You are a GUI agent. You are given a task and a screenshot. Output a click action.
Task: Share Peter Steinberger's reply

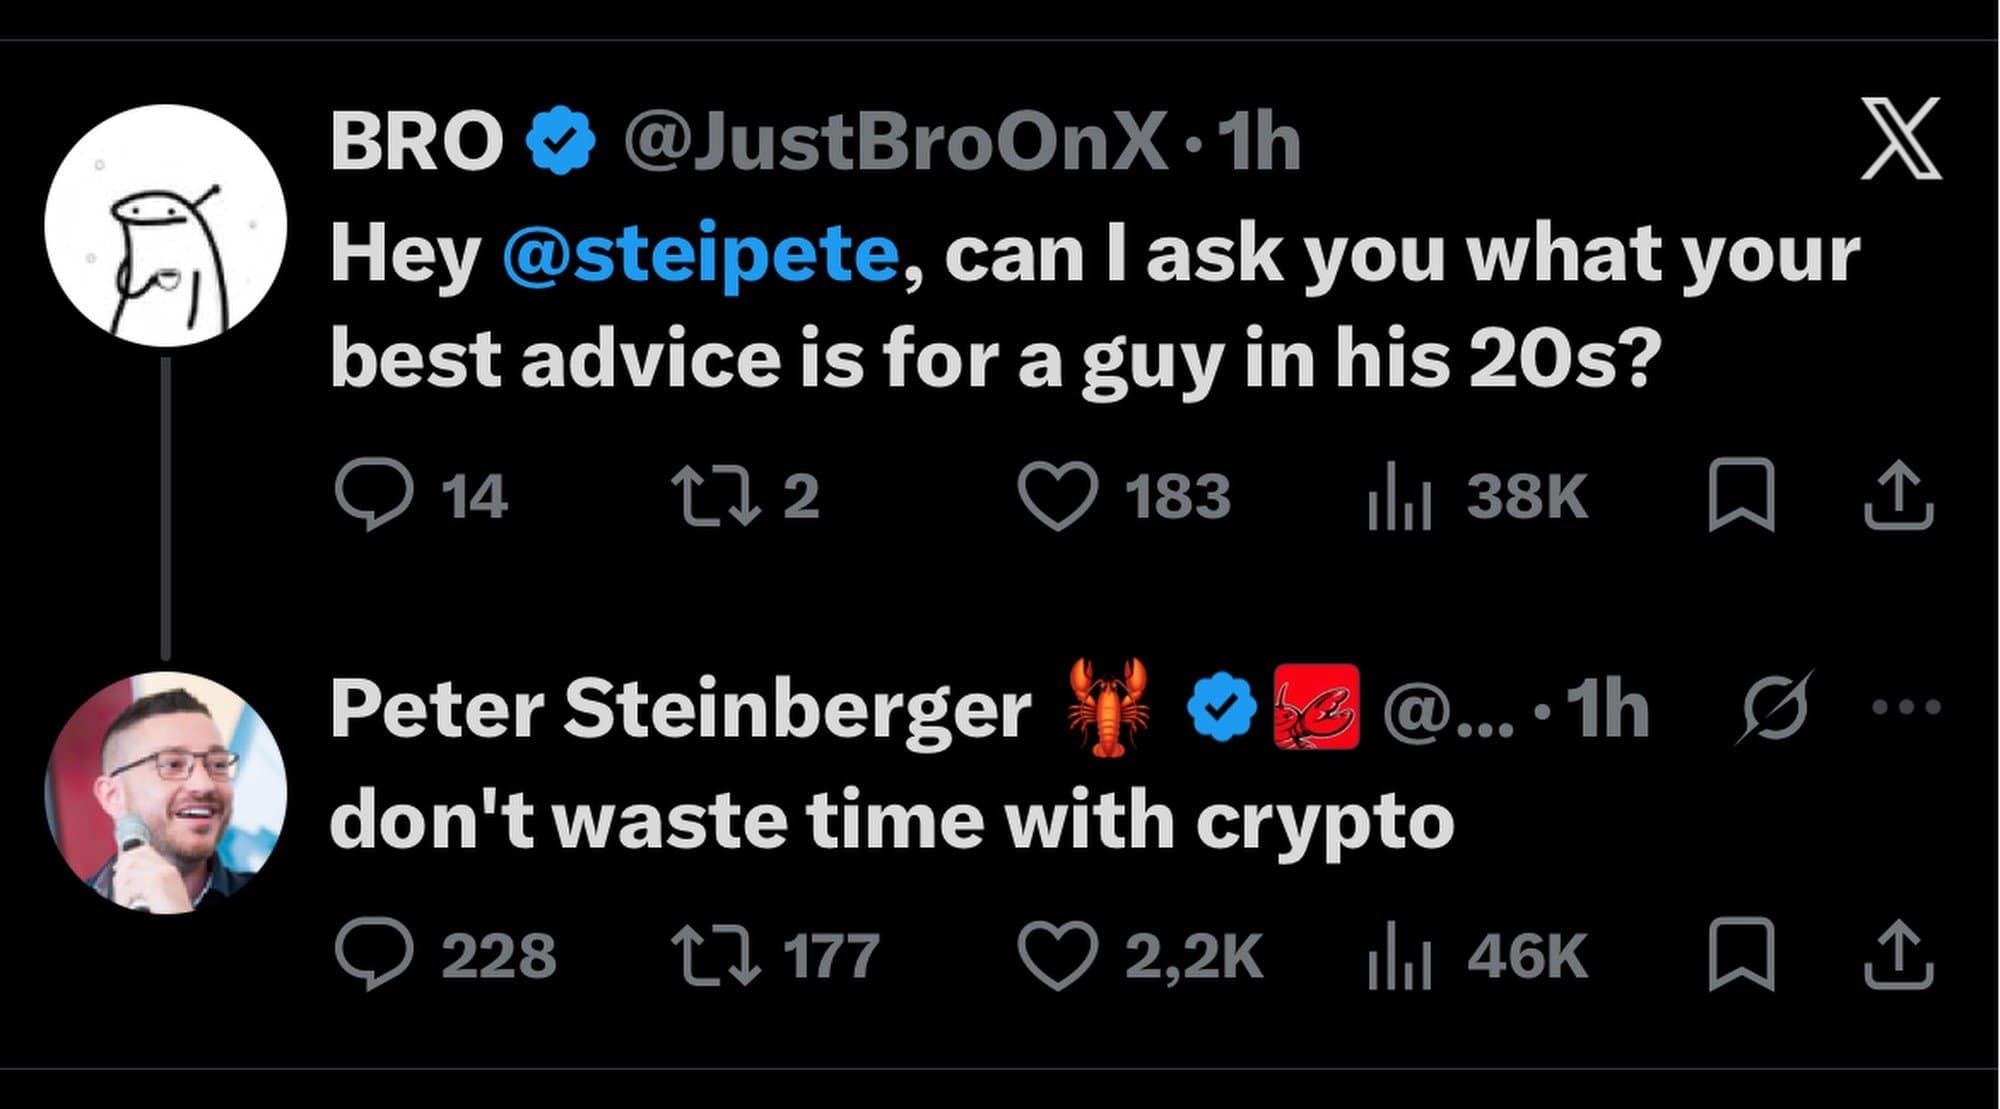(1898, 955)
